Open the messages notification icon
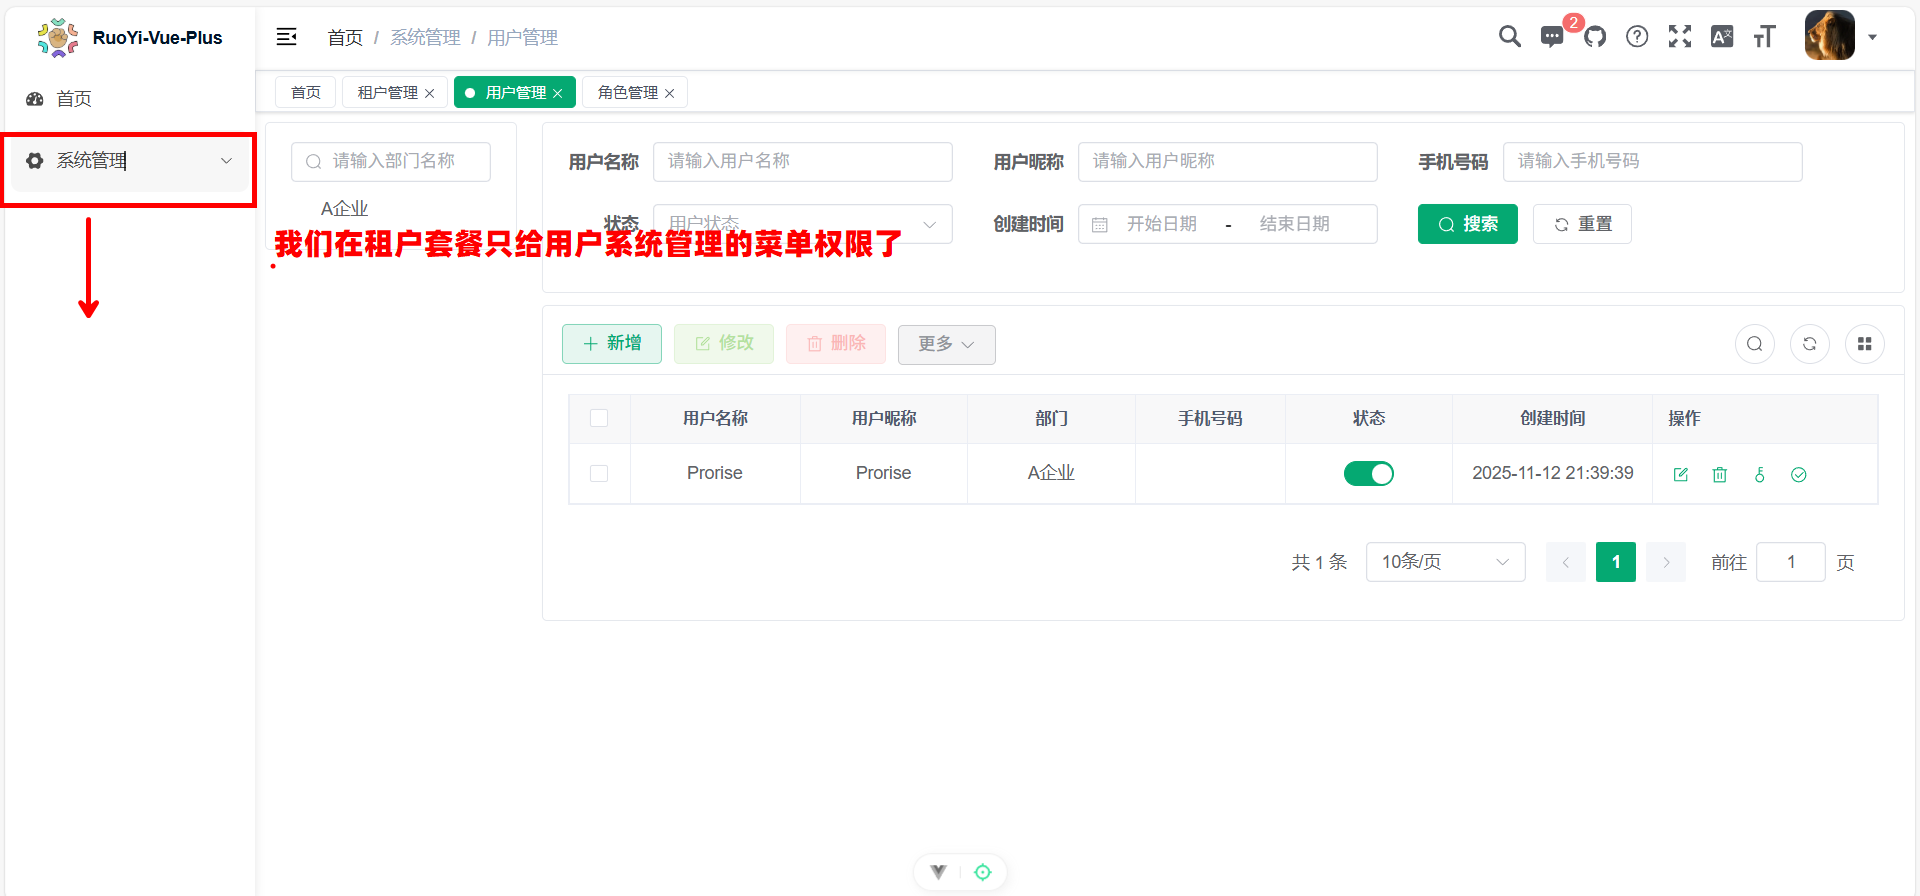The width and height of the screenshot is (1920, 896). [x=1551, y=37]
